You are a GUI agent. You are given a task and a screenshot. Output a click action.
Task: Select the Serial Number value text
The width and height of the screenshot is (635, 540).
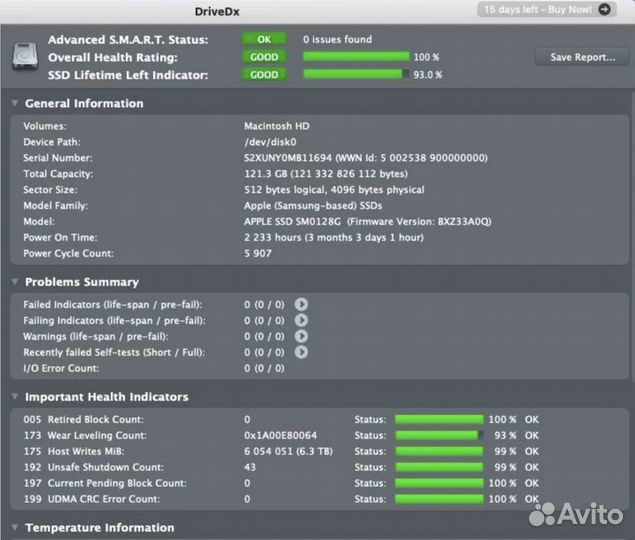click(366, 158)
